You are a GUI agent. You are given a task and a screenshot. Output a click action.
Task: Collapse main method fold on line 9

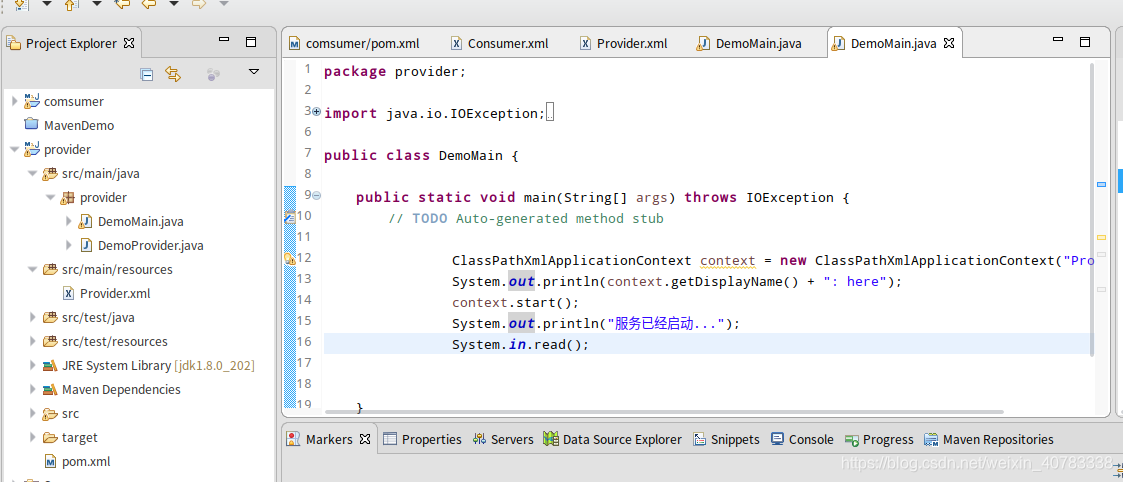[316, 196]
